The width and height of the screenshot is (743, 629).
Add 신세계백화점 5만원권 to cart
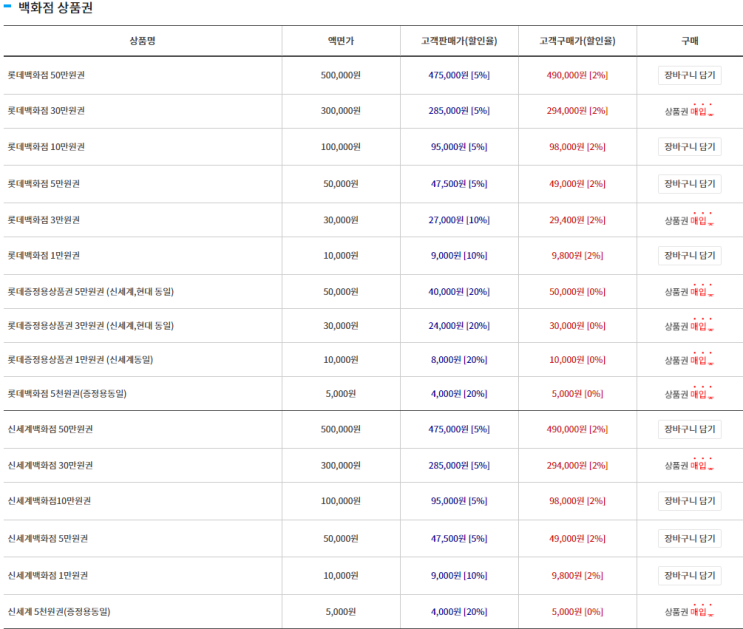tap(689, 538)
